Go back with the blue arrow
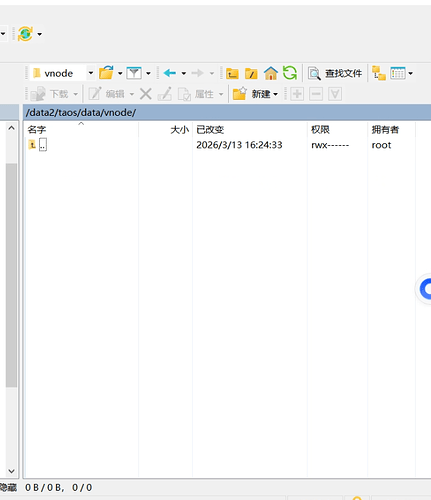Screen dimensions: 431x500 coord(170,73)
